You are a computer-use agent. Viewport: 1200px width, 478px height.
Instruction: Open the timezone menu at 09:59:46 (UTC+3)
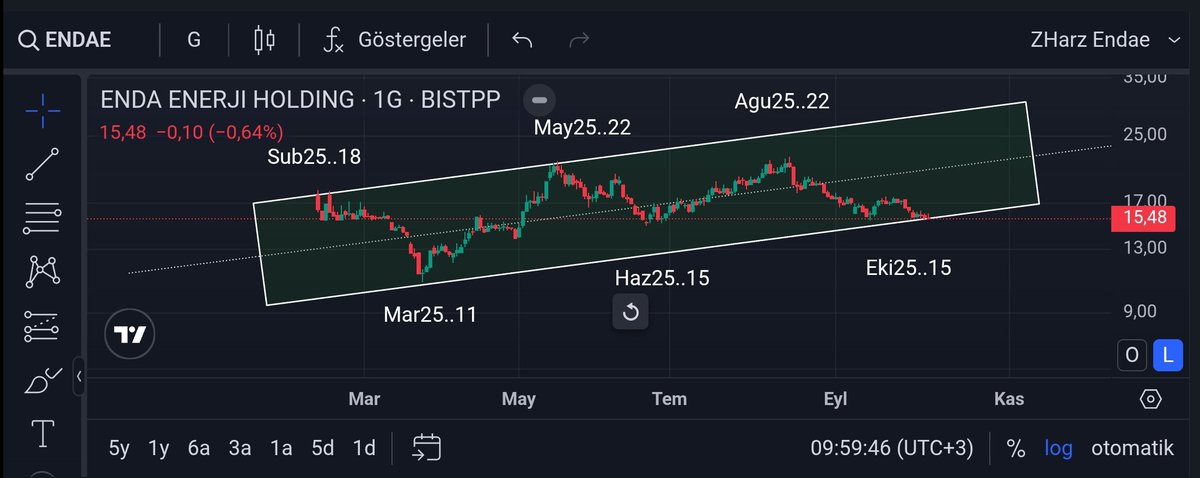tap(892, 448)
